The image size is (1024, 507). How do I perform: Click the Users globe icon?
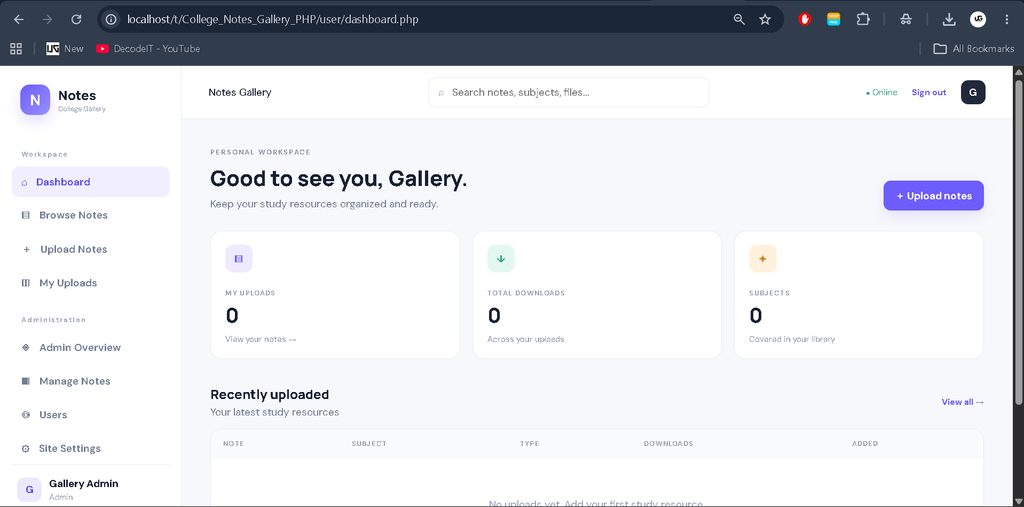pyautogui.click(x=25, y=415)
